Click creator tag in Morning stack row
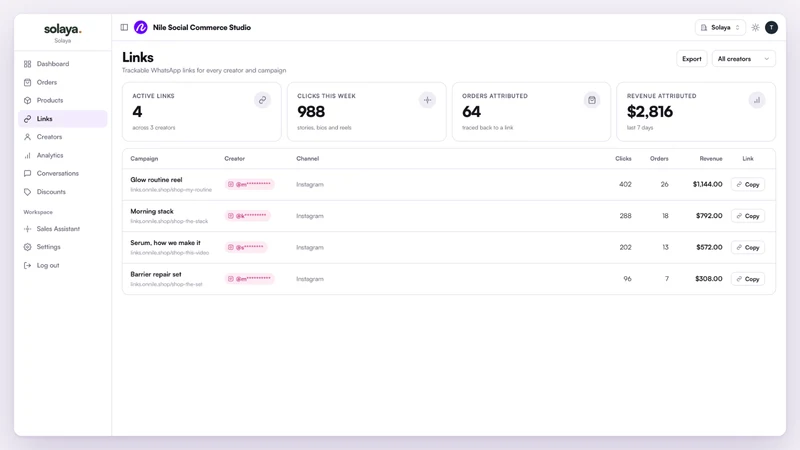800x450 pixels. click(247, 216)
